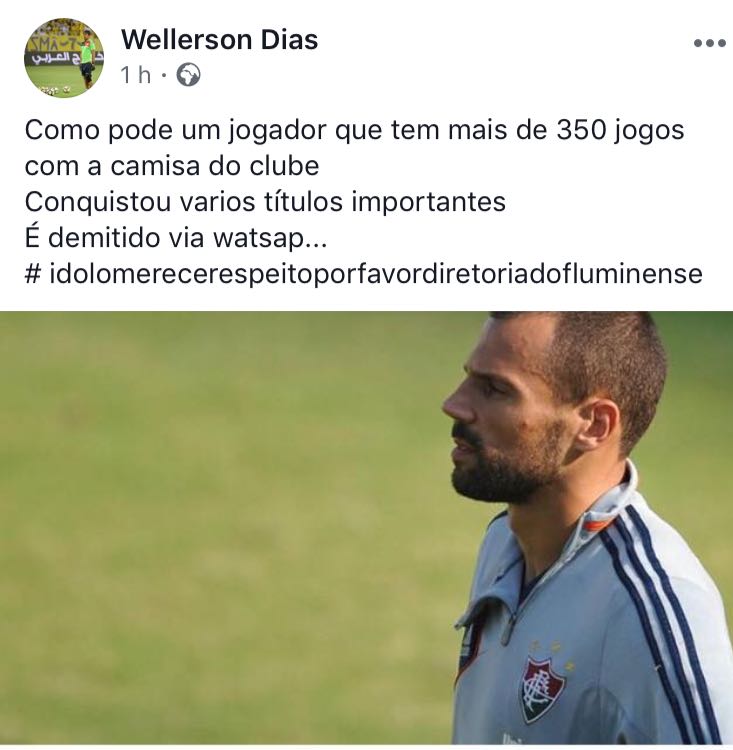Click the line "Conquistou varios títulos importantes"
The height and width of the screenshot is (750, 733).
[265, 202]
